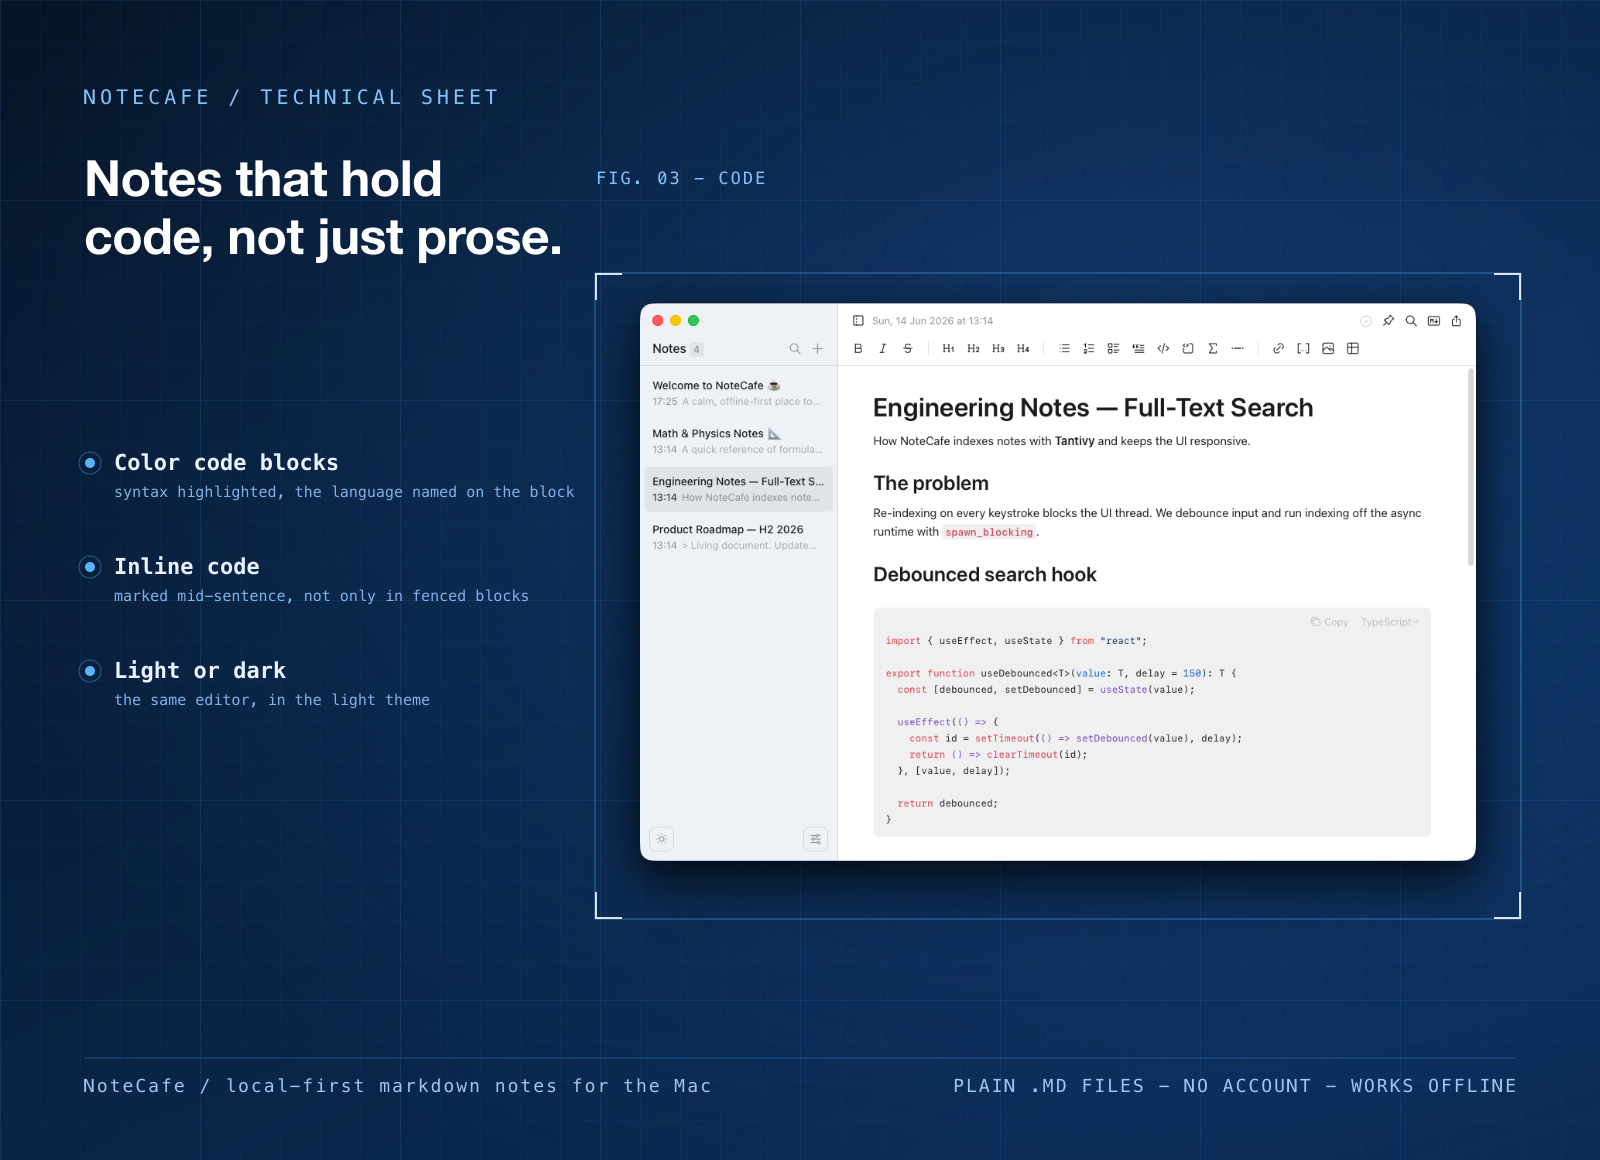This screenshot has height=1160, width=1600.
Task: Open the TypeScript language dropdown
Action: pos(1389,622)
